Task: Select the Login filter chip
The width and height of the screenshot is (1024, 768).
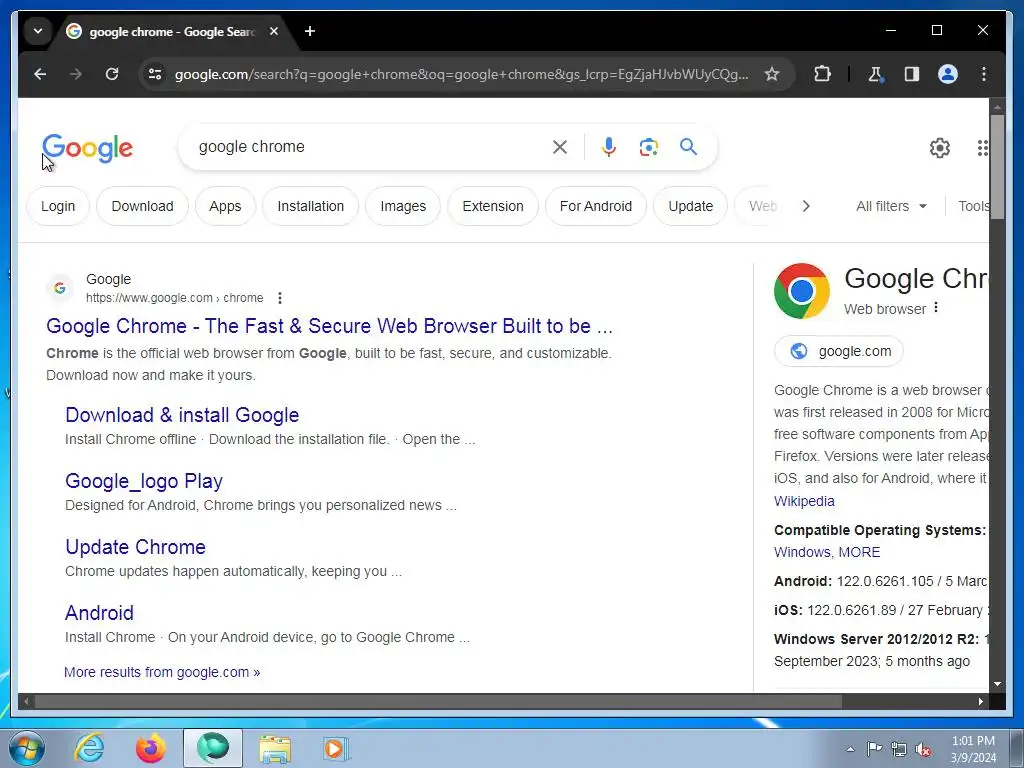Action: click(x=58, y=206)
